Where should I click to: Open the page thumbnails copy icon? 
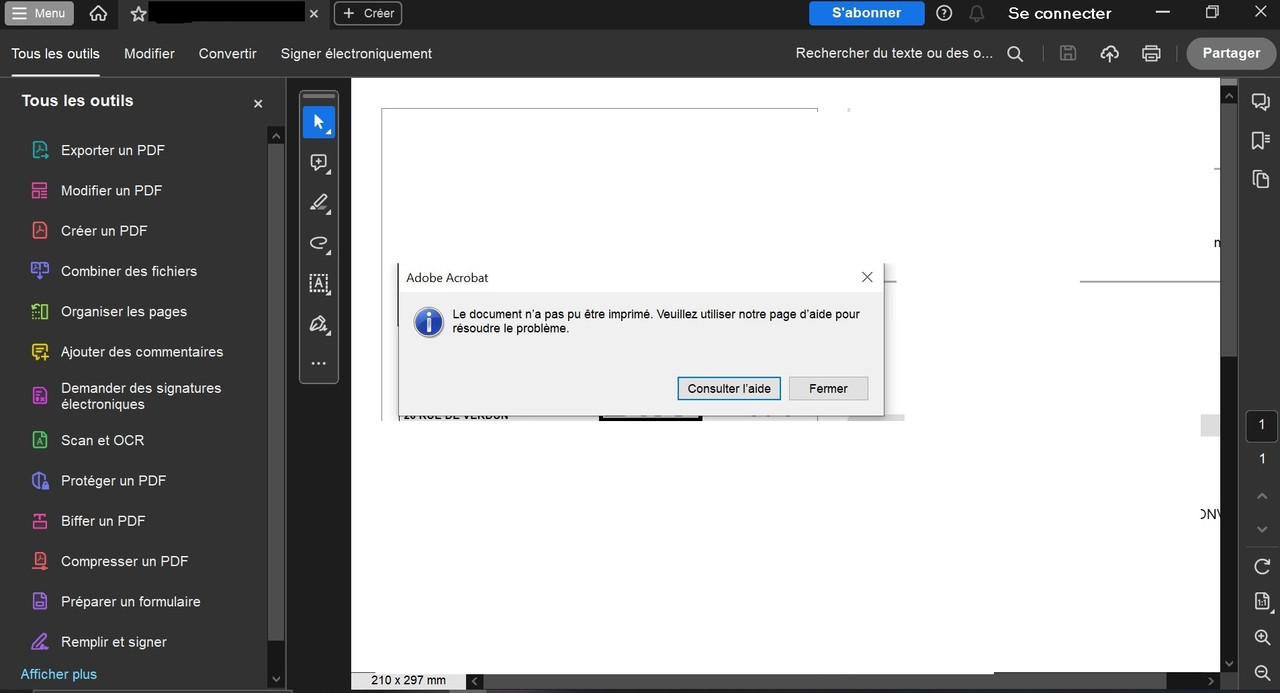pyautogui.click(x=1261, y=179)
